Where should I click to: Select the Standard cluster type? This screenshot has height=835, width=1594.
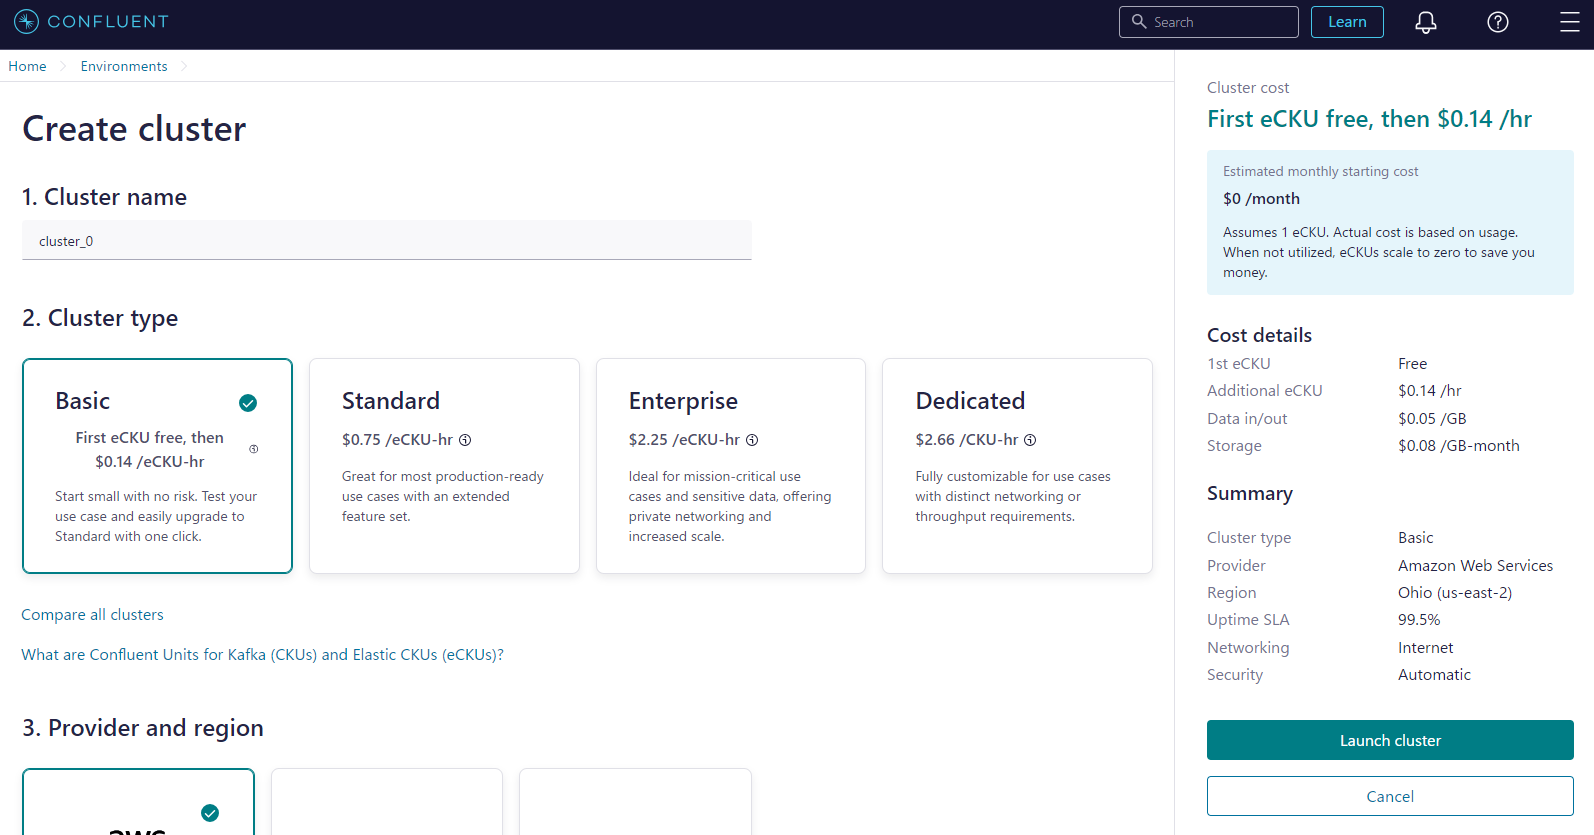pyautogui.click(x=444, y=466)
